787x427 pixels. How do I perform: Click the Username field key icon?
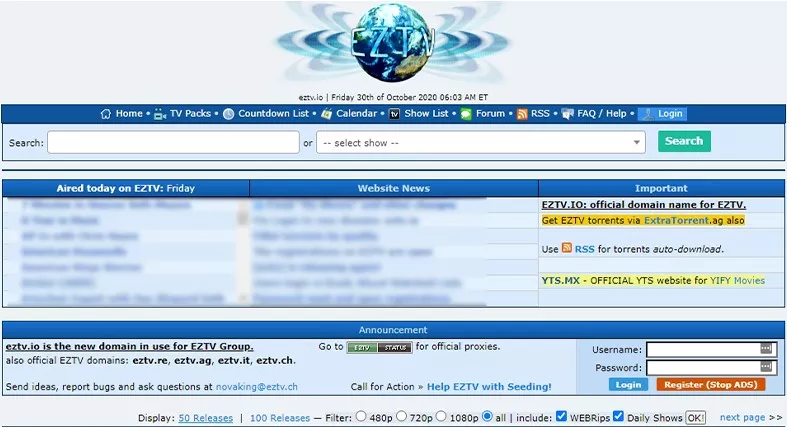pyautogui.click(x=766, y=349)
